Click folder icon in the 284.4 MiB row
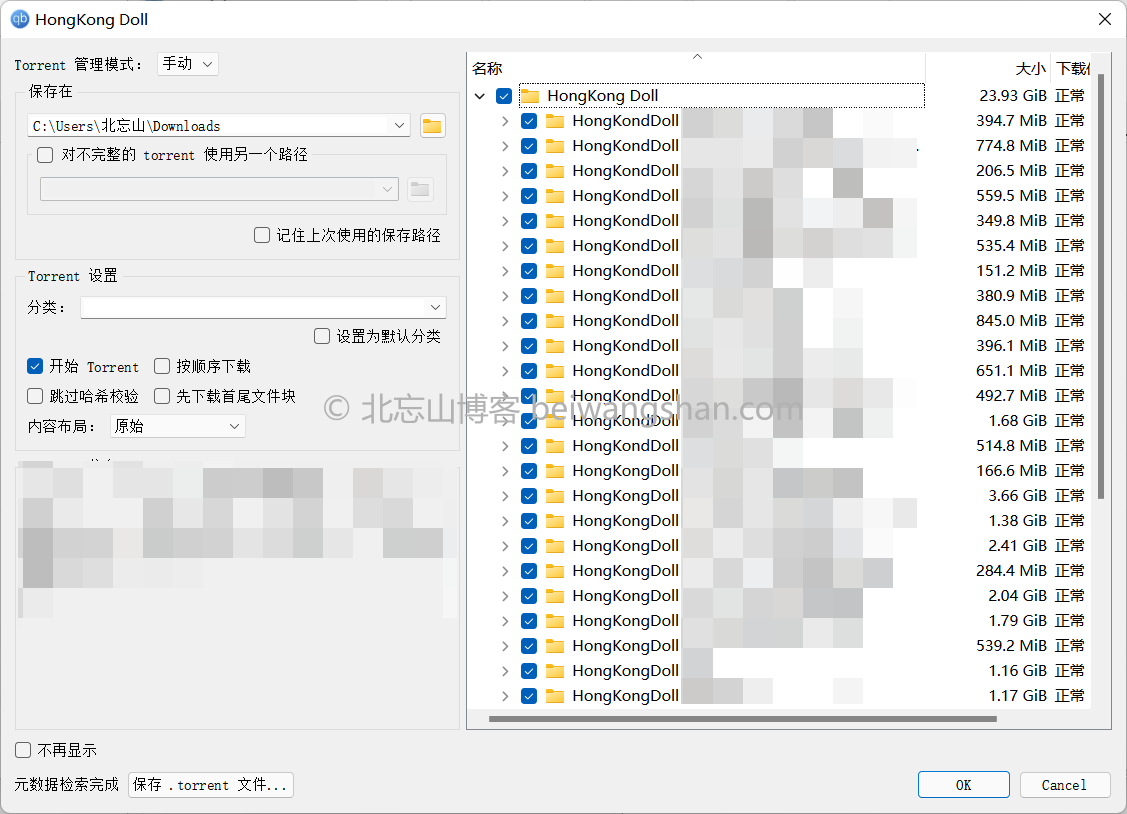The height and width of the screenshot is (814, 1127). 555,571
